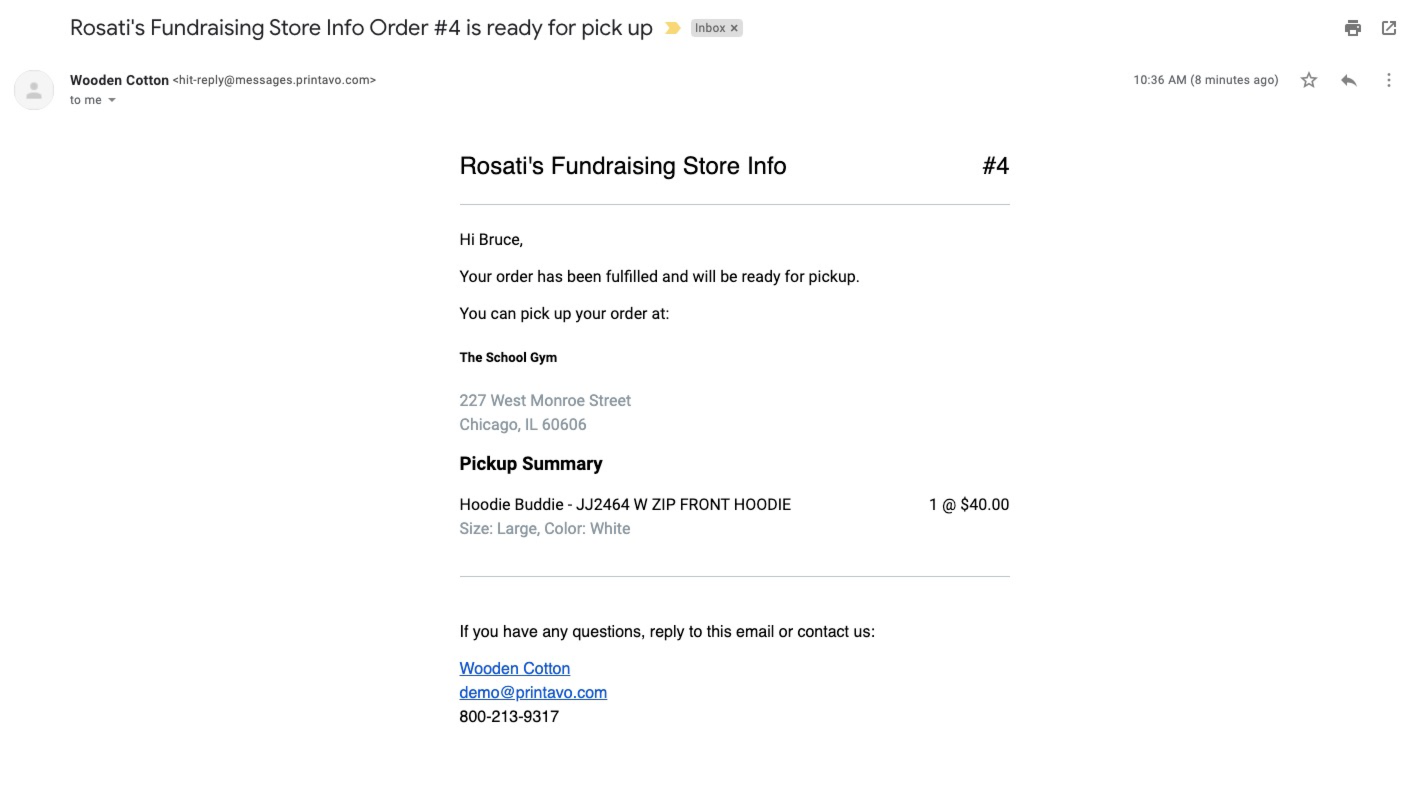Screen dimensions: 1408x791
Task: Star this email message
Action: pyautogui.click(x=1308, y=80)
